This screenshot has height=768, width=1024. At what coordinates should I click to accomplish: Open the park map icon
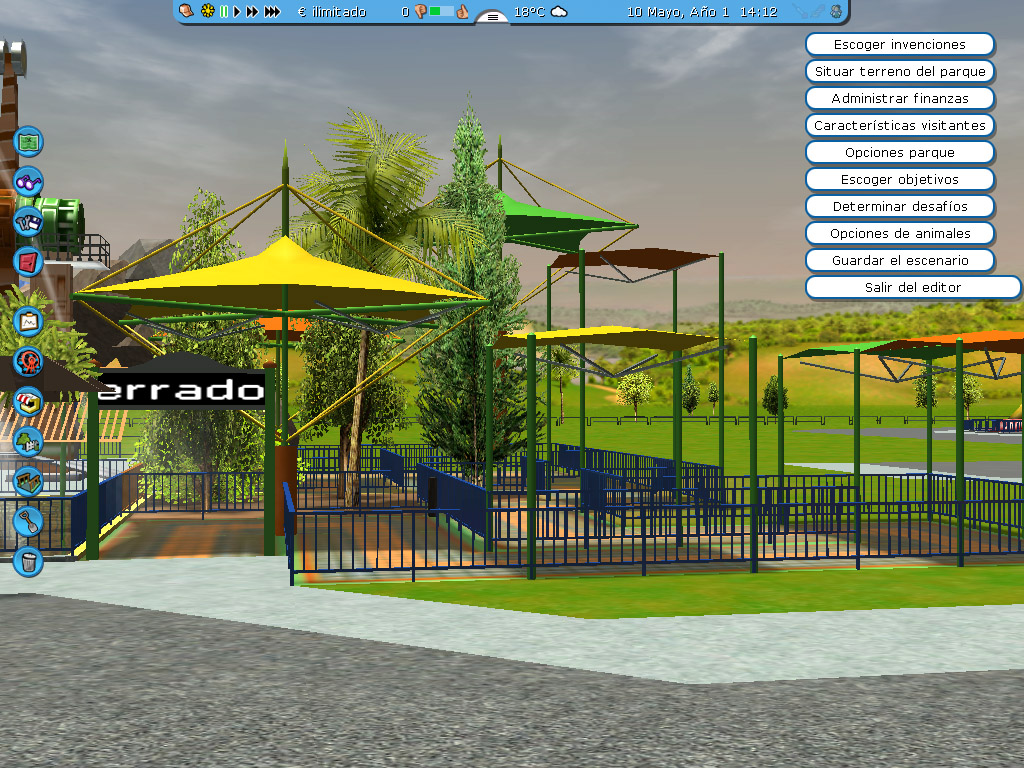[29, 142]
